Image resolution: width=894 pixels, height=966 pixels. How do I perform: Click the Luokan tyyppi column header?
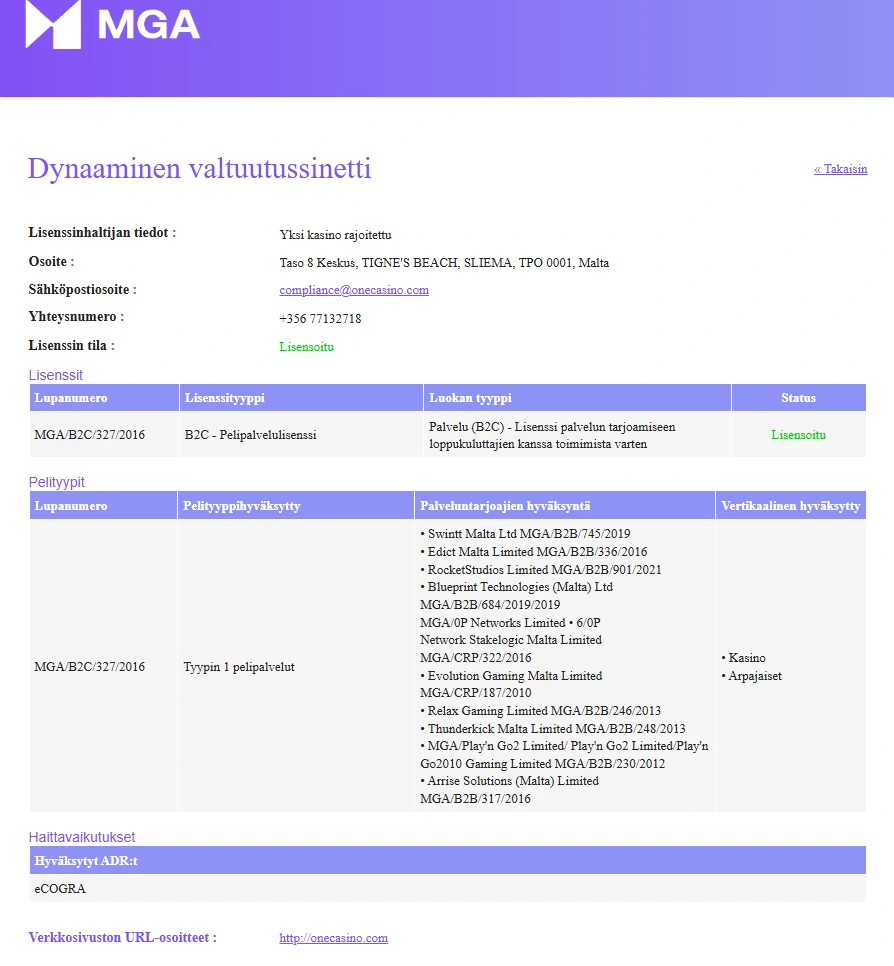(577, 398)
